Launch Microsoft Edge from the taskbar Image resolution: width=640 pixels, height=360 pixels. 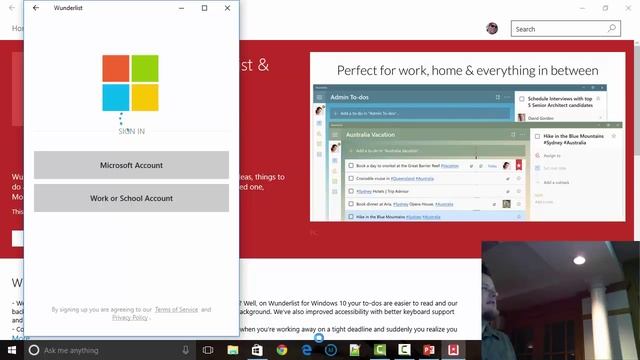[306, 350]
